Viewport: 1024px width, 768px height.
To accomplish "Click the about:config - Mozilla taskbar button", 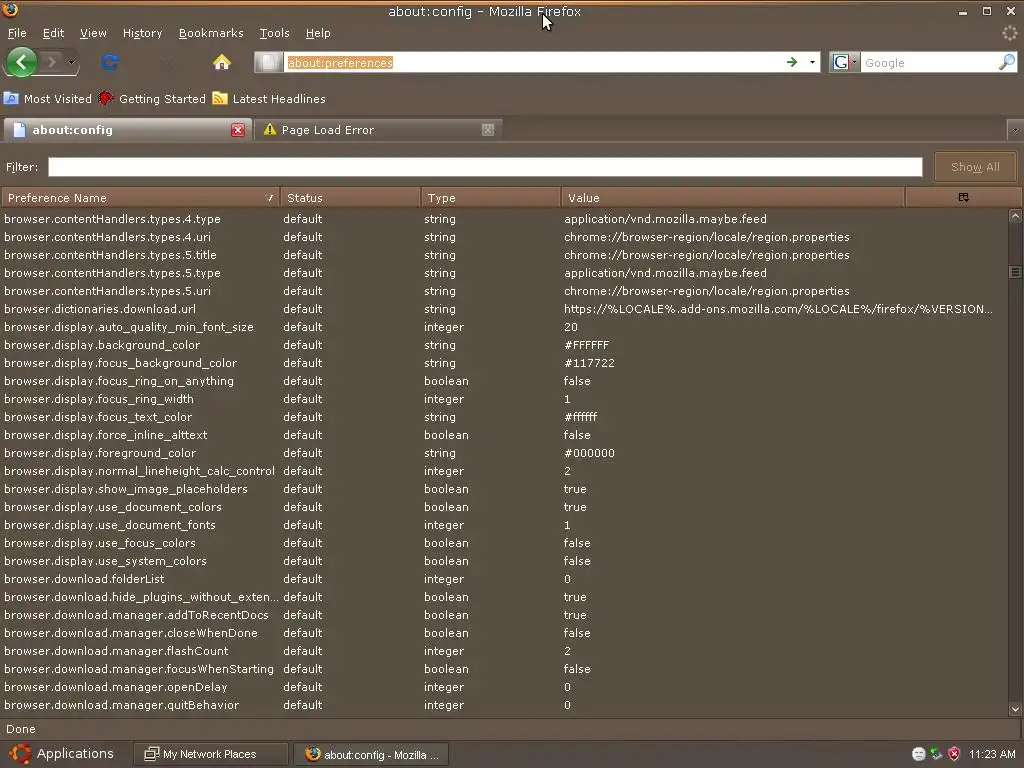I will pyautogui.click(x=372, y=754).
